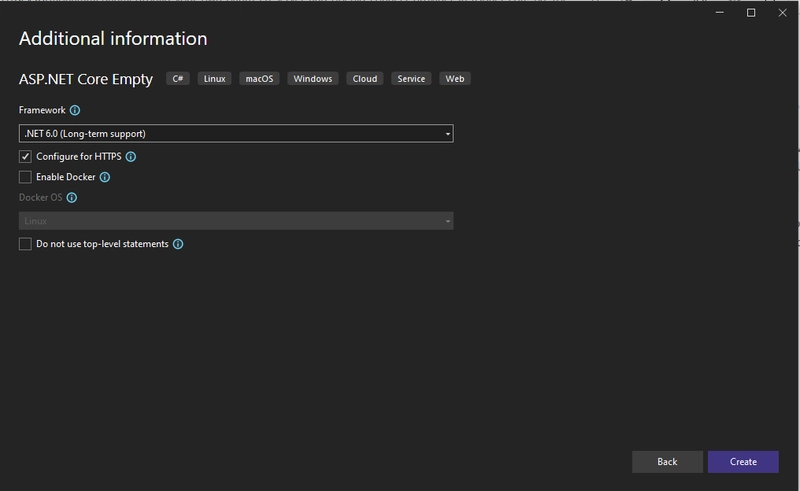Click the Windows tag

click(x=313, y=79)
